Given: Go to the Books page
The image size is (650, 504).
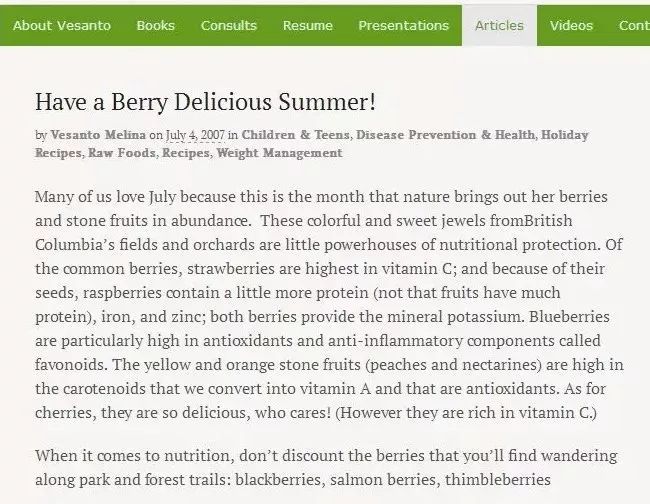Looking at the screenshot, I should click(x=155, y=26).
